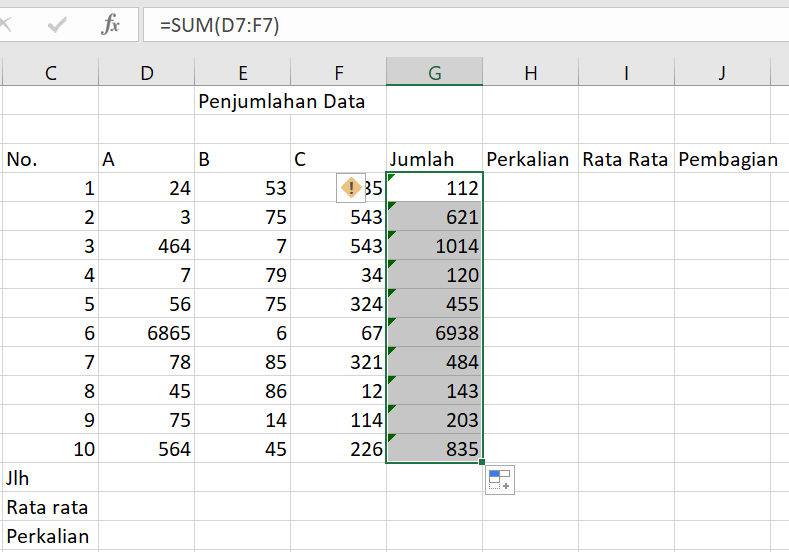The image size is (789, 552).
Task: Select the cell showing 1014 in Jumlah column
Action: tap(434, 246)
